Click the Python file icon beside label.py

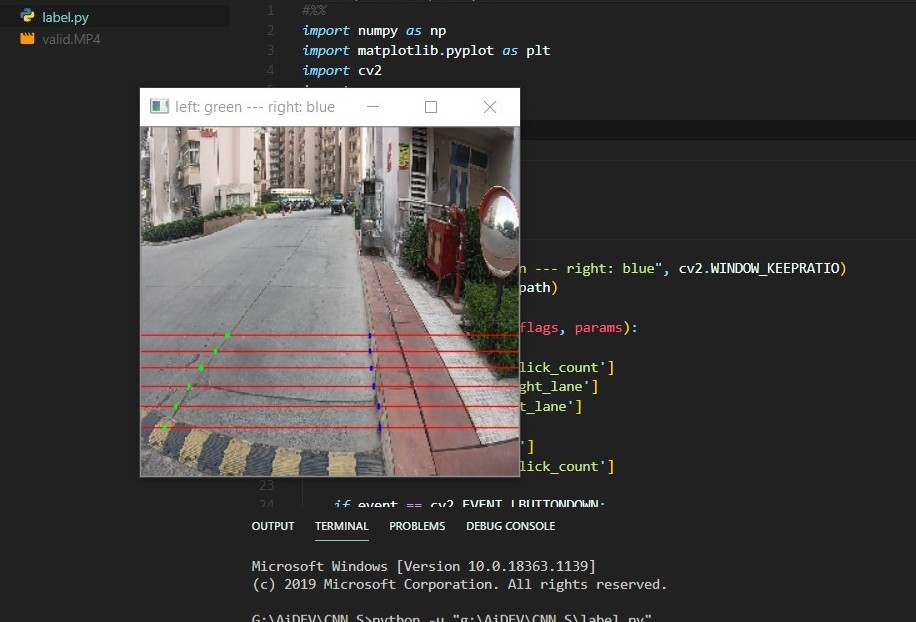click(27, 16)
